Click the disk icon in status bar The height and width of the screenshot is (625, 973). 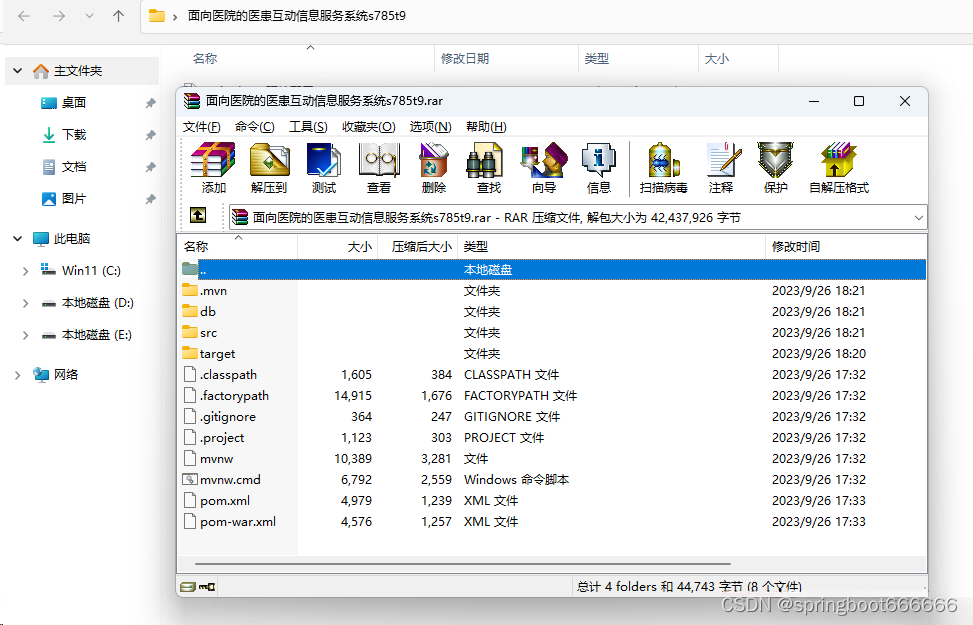pyautogui.click(x=187, y=587)
